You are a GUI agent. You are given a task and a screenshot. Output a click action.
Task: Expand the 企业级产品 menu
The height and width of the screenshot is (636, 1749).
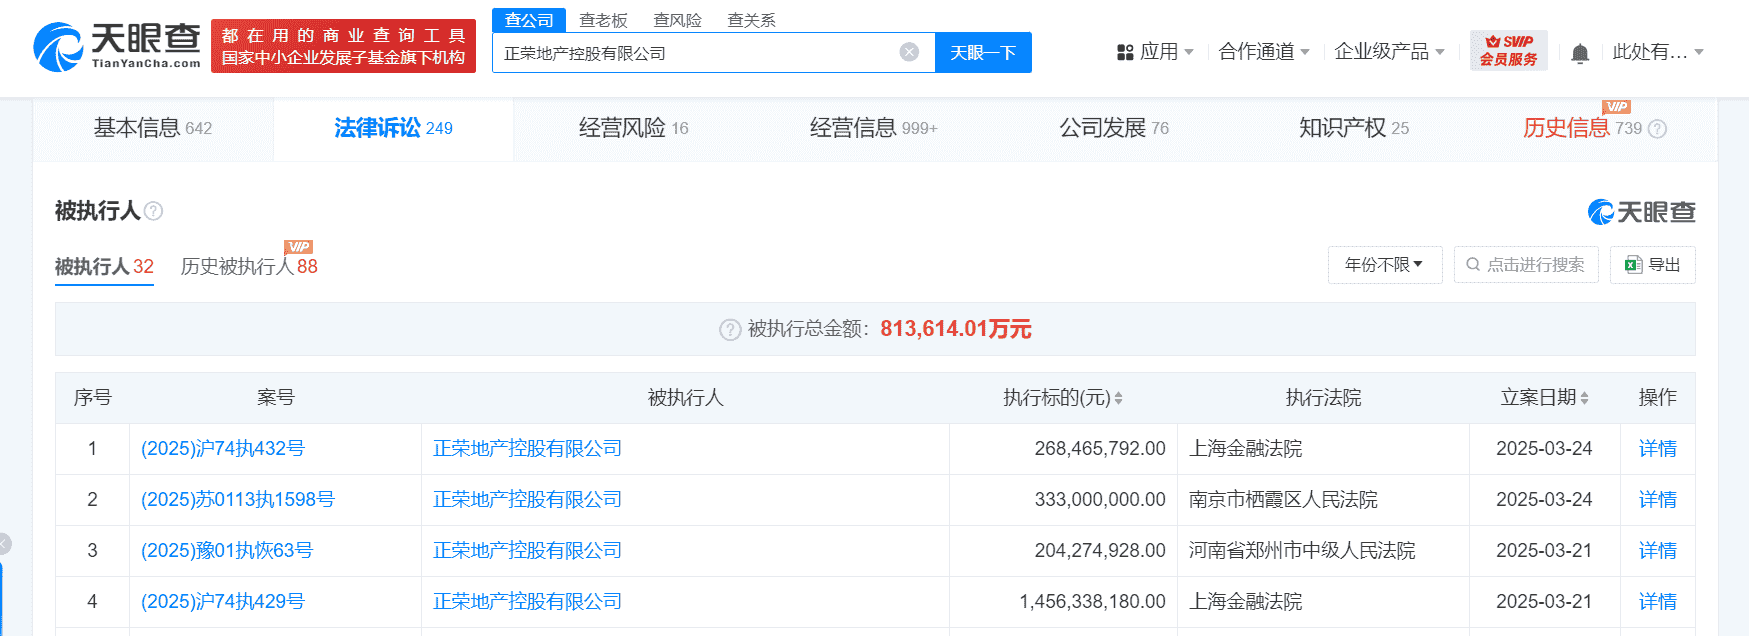(x=1389, y=52)
